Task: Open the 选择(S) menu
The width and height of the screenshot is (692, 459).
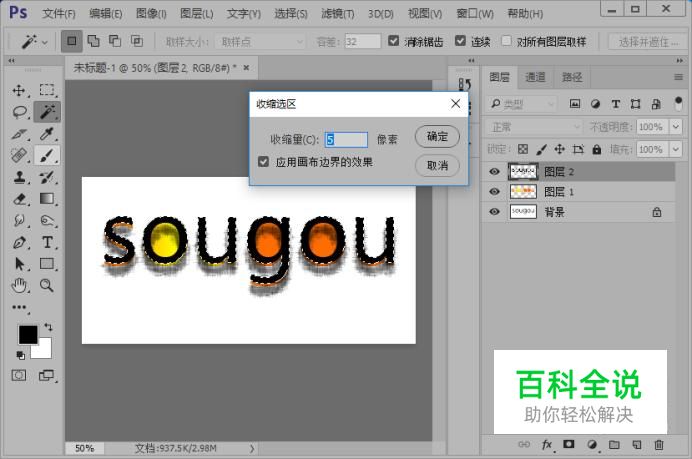Action: pos(290,14)
